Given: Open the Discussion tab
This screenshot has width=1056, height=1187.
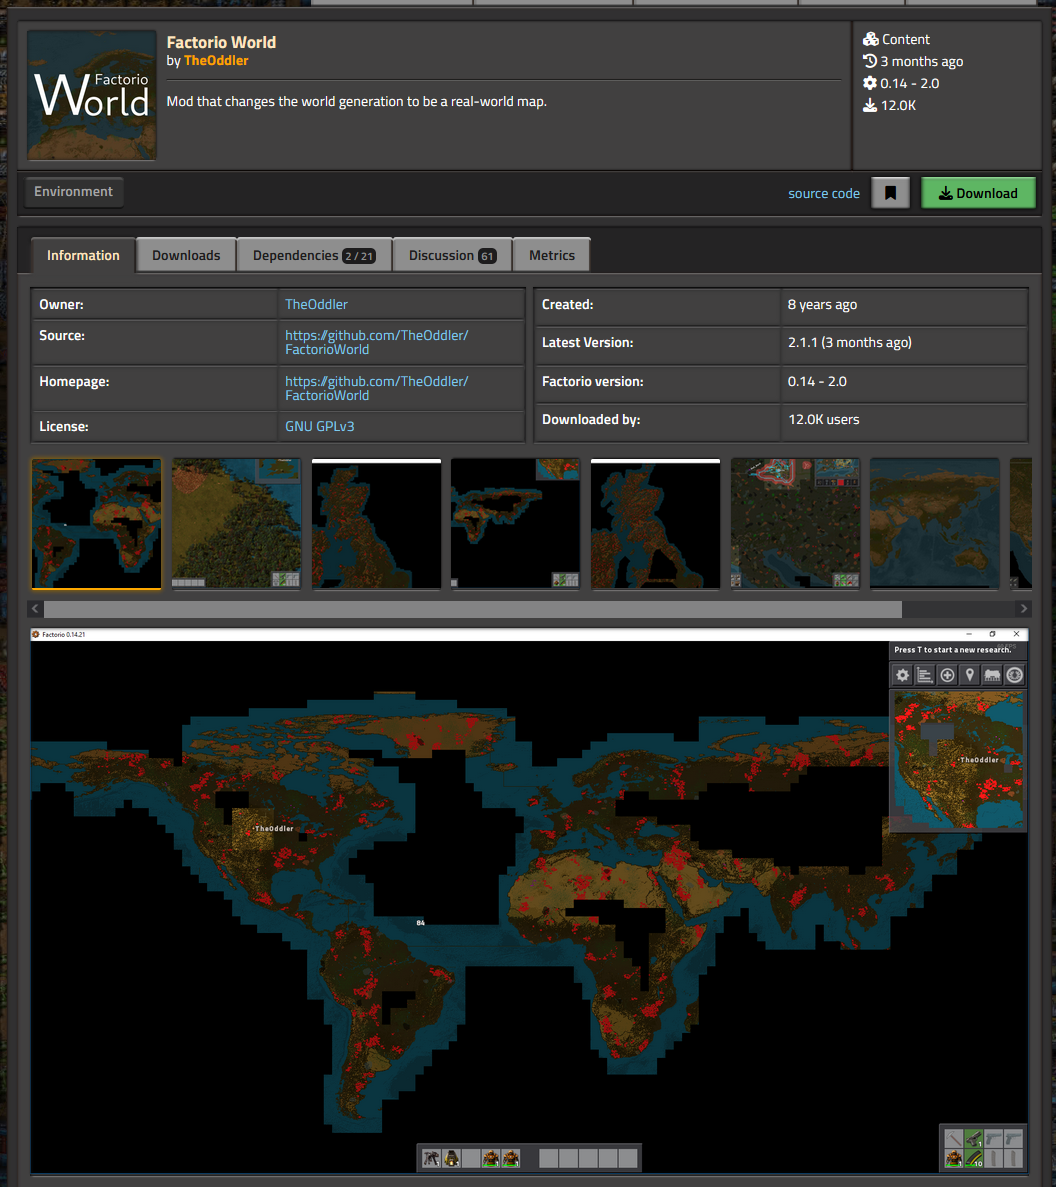Looking at the screenshot, I should pos(452,255).
